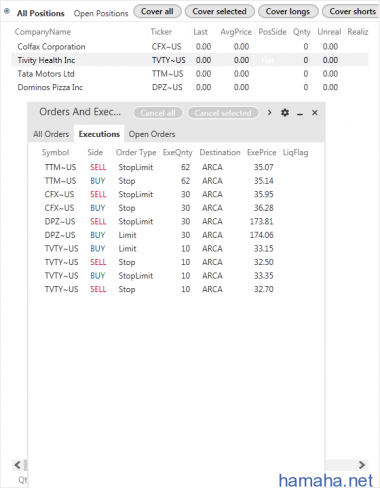Viewport: 380px width, 488px height.
Task: Click the Destination column header
Action: pyautogui.click(x=220, y=153)
